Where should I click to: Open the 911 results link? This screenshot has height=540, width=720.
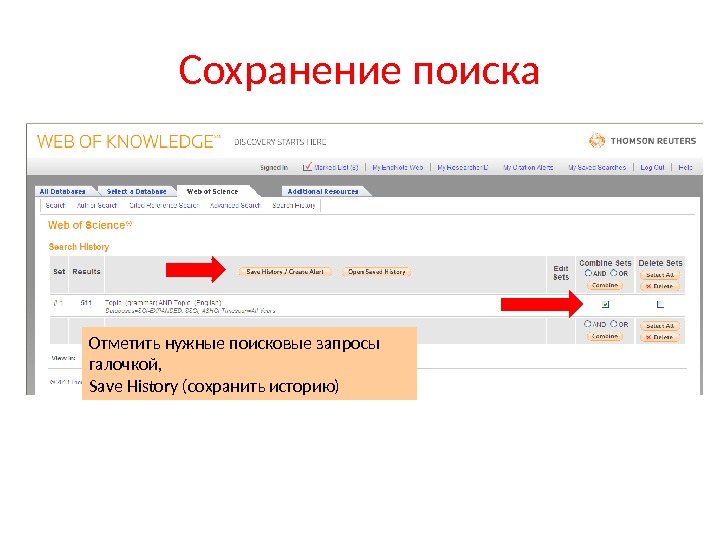click(86, 303)
